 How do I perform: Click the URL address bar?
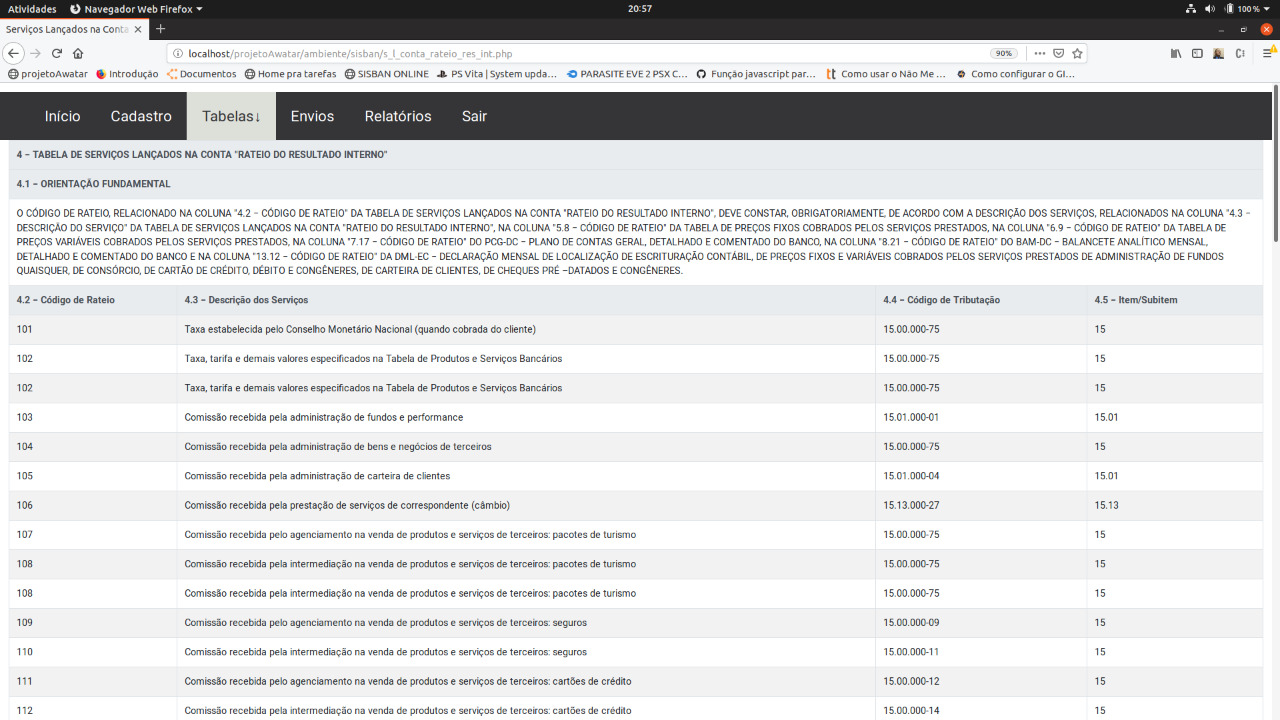pyautogui.click(x=580, y=53)
